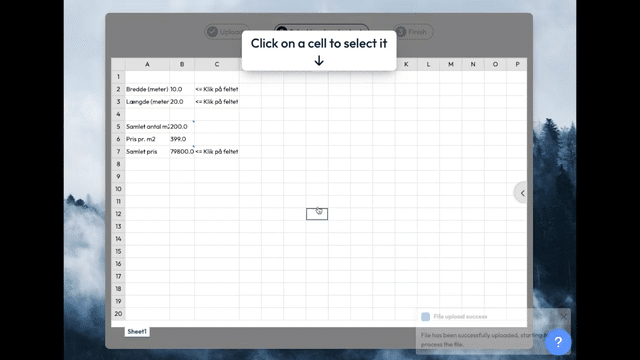This screenshot has height=360, width=640.
Task: Click the cell containing 20.0
Action: (182, 102)
